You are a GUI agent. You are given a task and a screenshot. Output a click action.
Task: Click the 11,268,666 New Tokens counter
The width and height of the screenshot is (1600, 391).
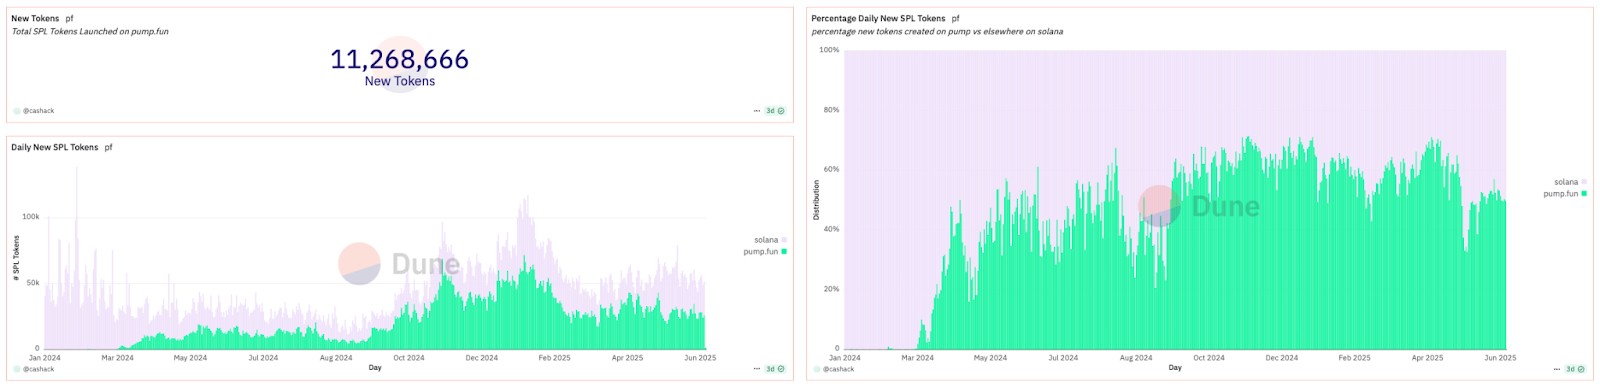tap(400, 67)
